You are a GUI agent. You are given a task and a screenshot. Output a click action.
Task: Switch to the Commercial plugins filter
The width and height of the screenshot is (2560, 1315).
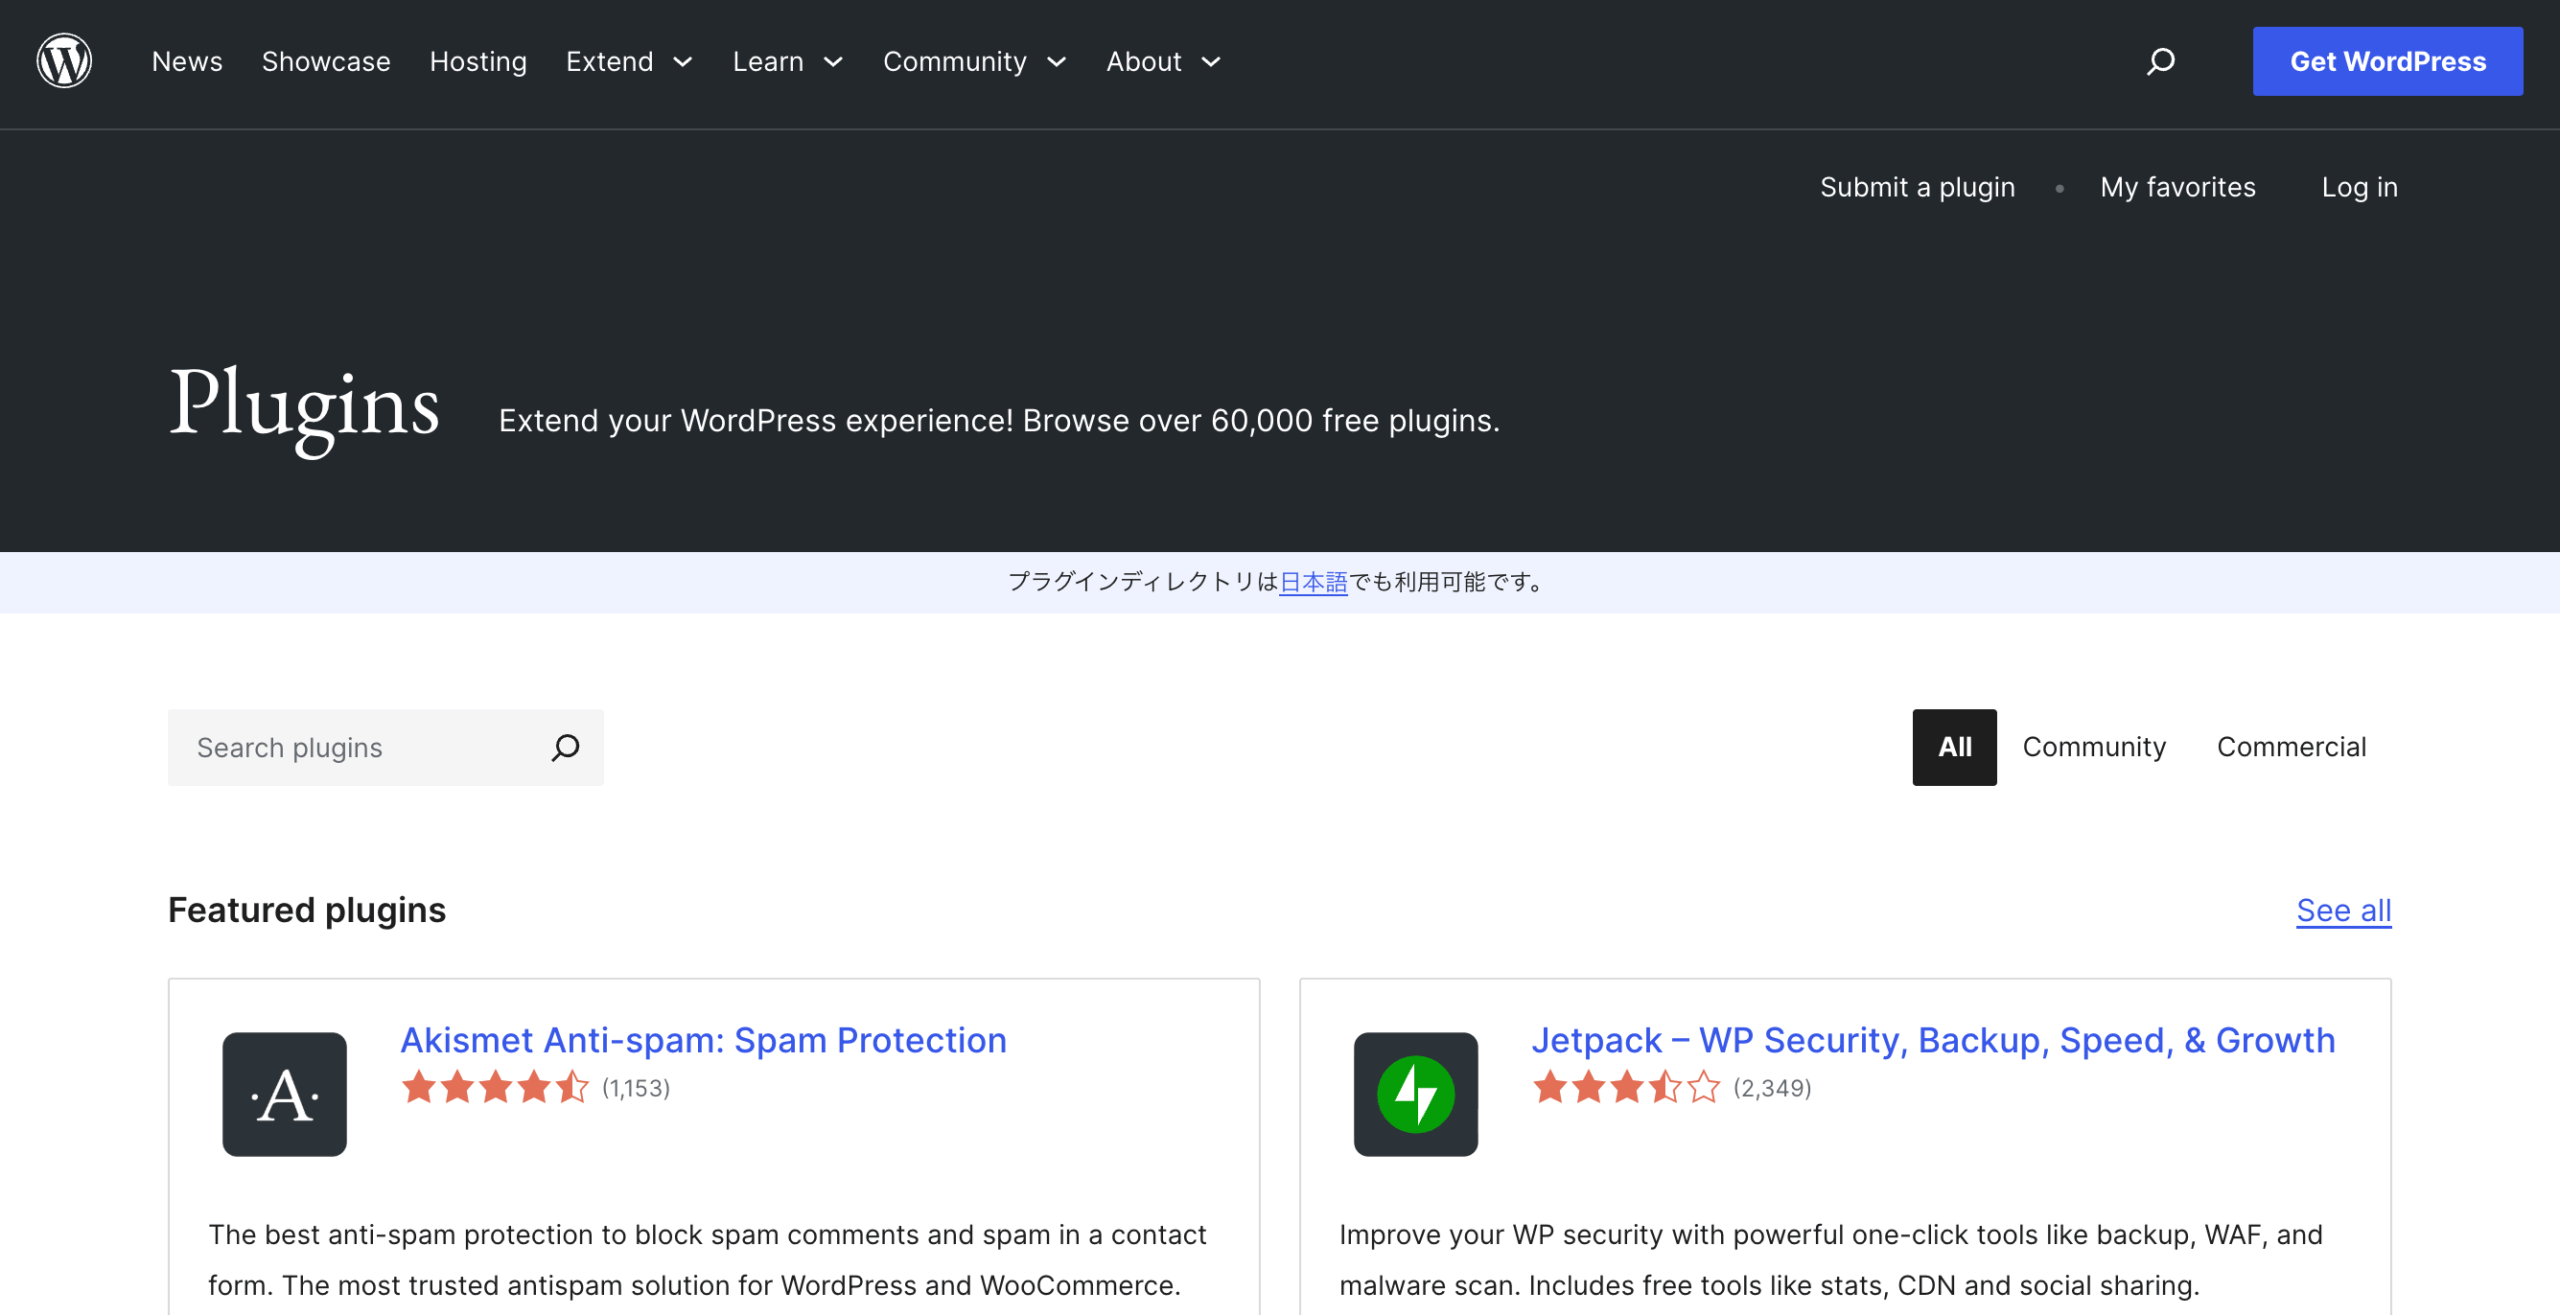point(2291,747)
